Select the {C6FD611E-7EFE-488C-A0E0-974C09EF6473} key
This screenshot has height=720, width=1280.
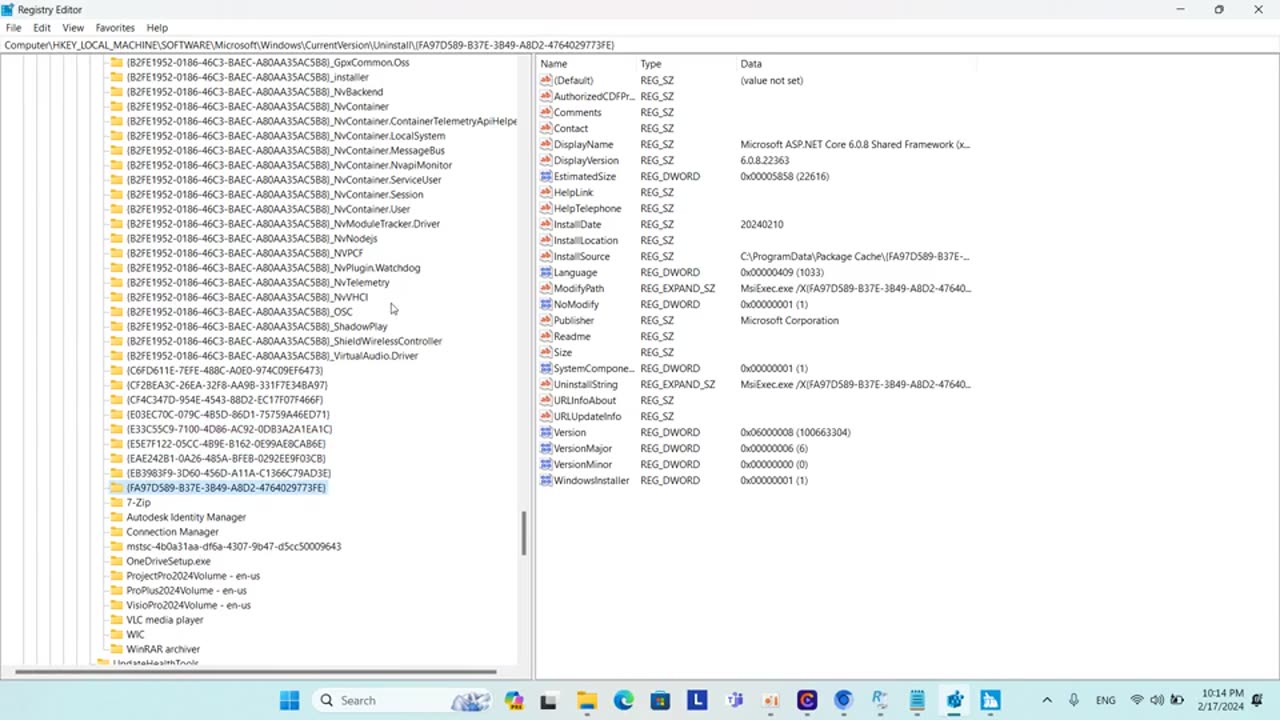pyautogui.click(x=224, y=370)
